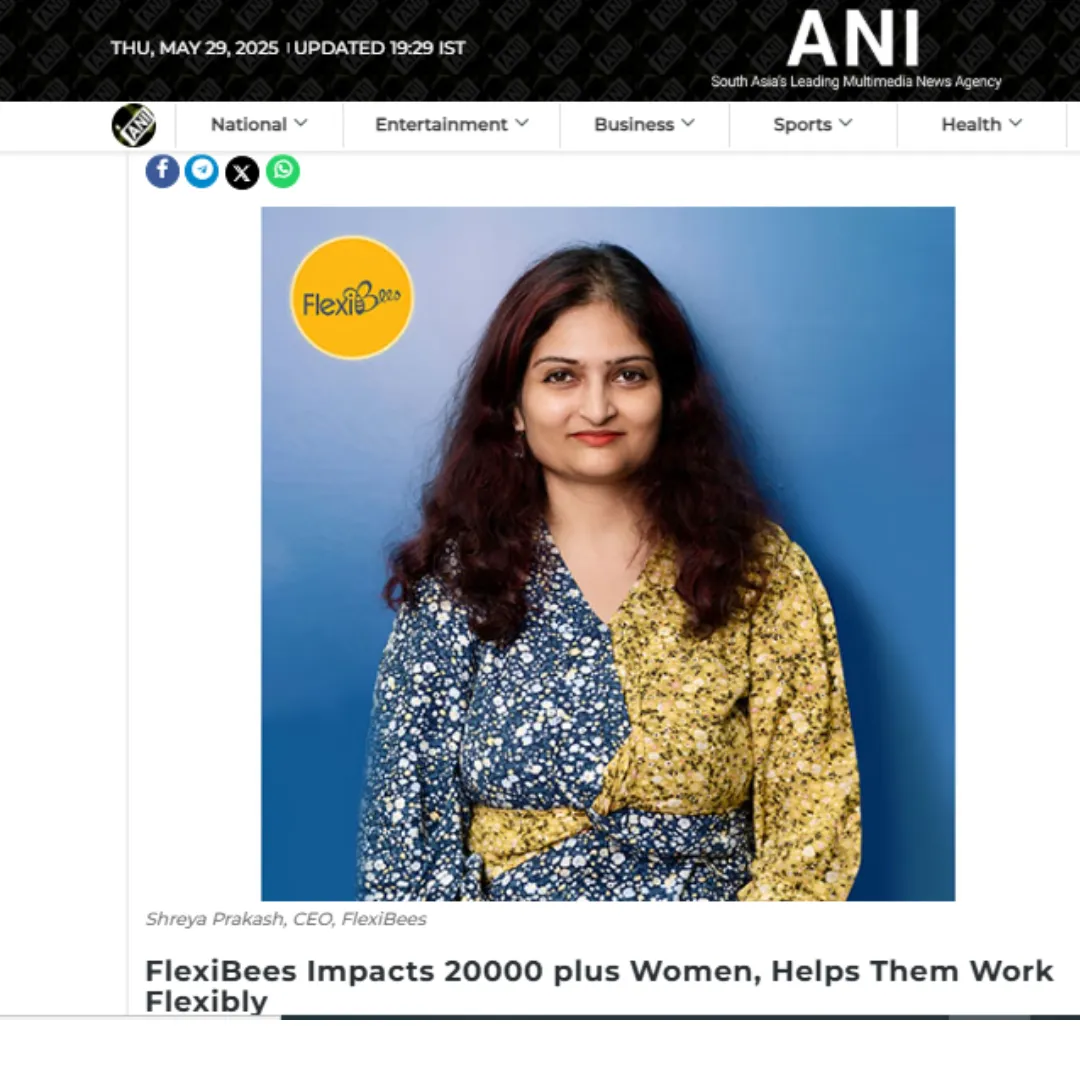The image size is (1080, 1080).
Task: Open the Sports section
Action: coord(802,125)
